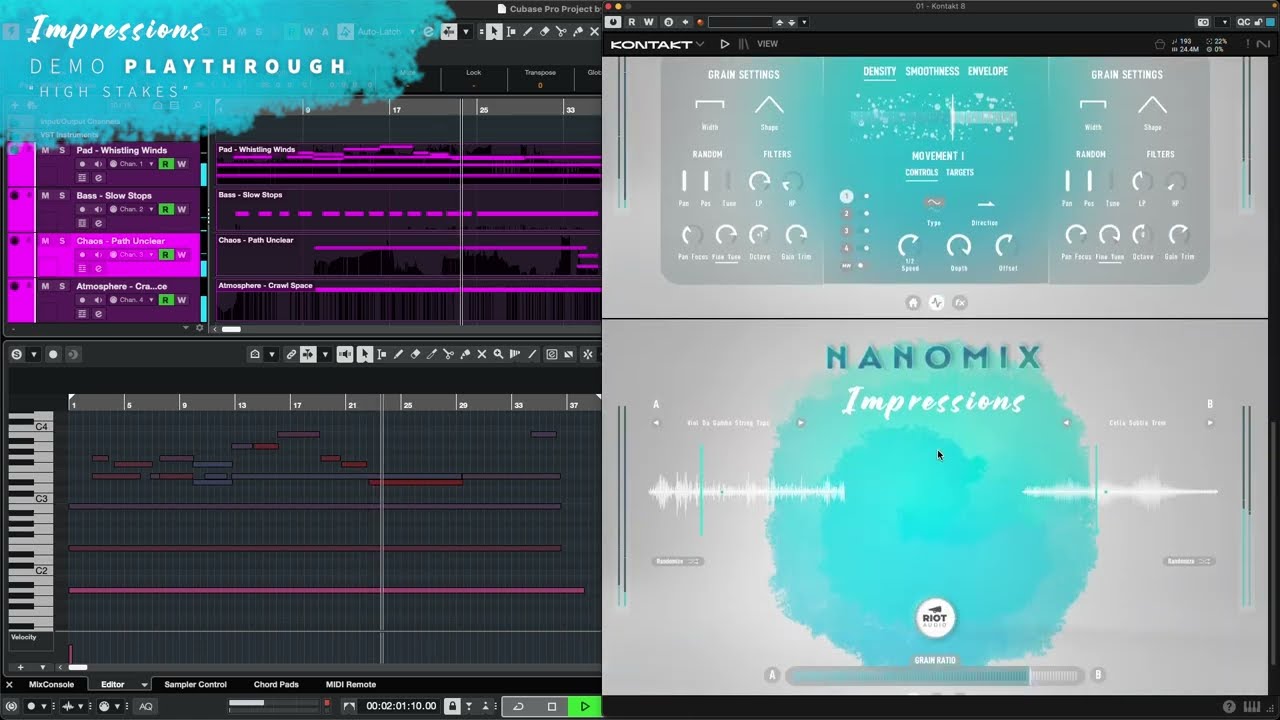Toggle the transport Cycle loop button

pos(518,706)
